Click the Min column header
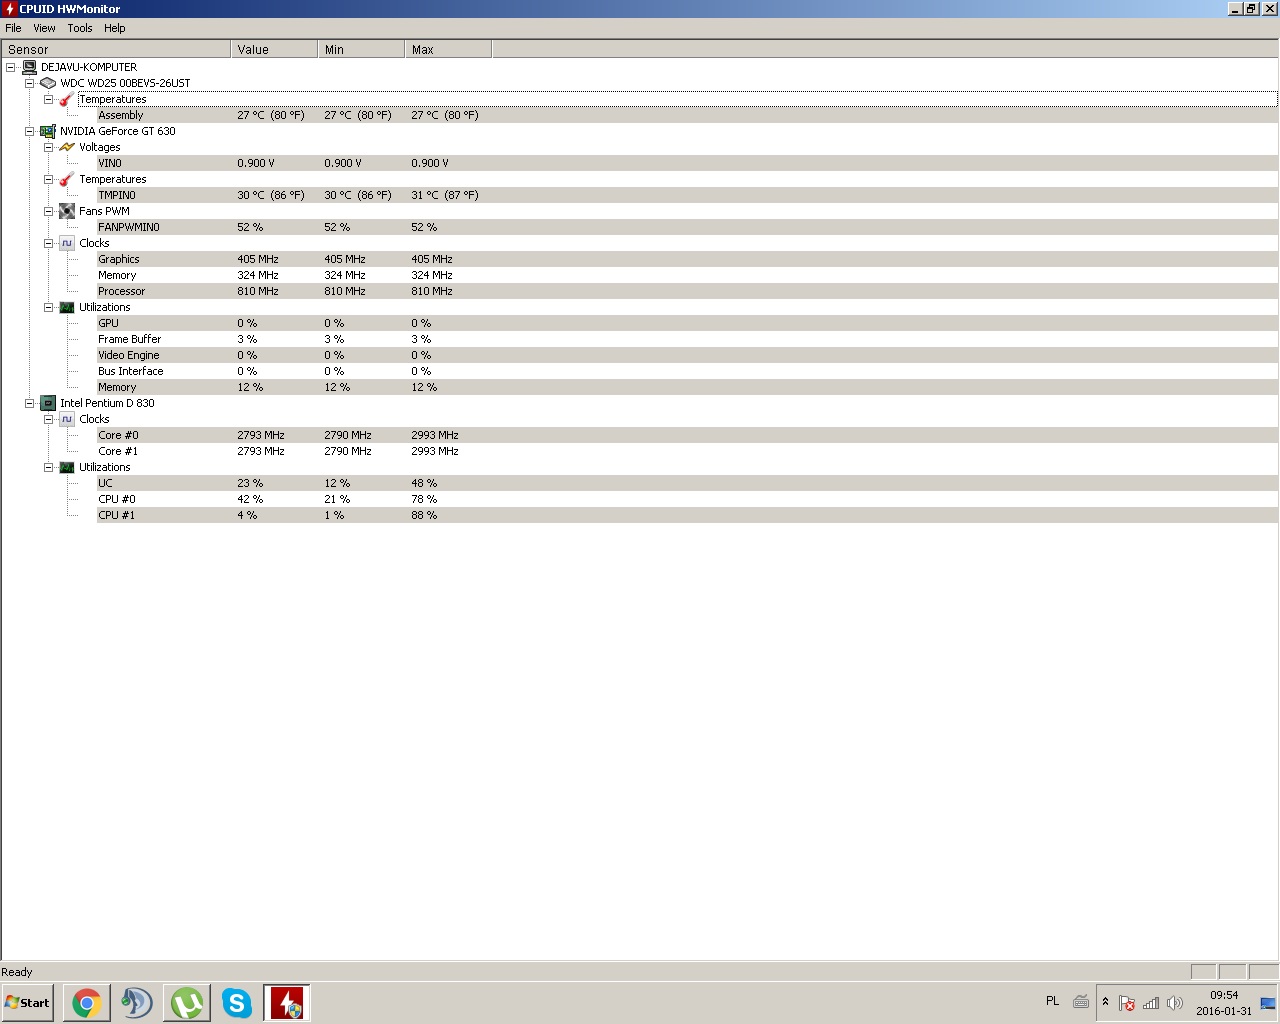Image resolution: width=1280 pixels, height=1024 pixels. (x=361, y=49)
